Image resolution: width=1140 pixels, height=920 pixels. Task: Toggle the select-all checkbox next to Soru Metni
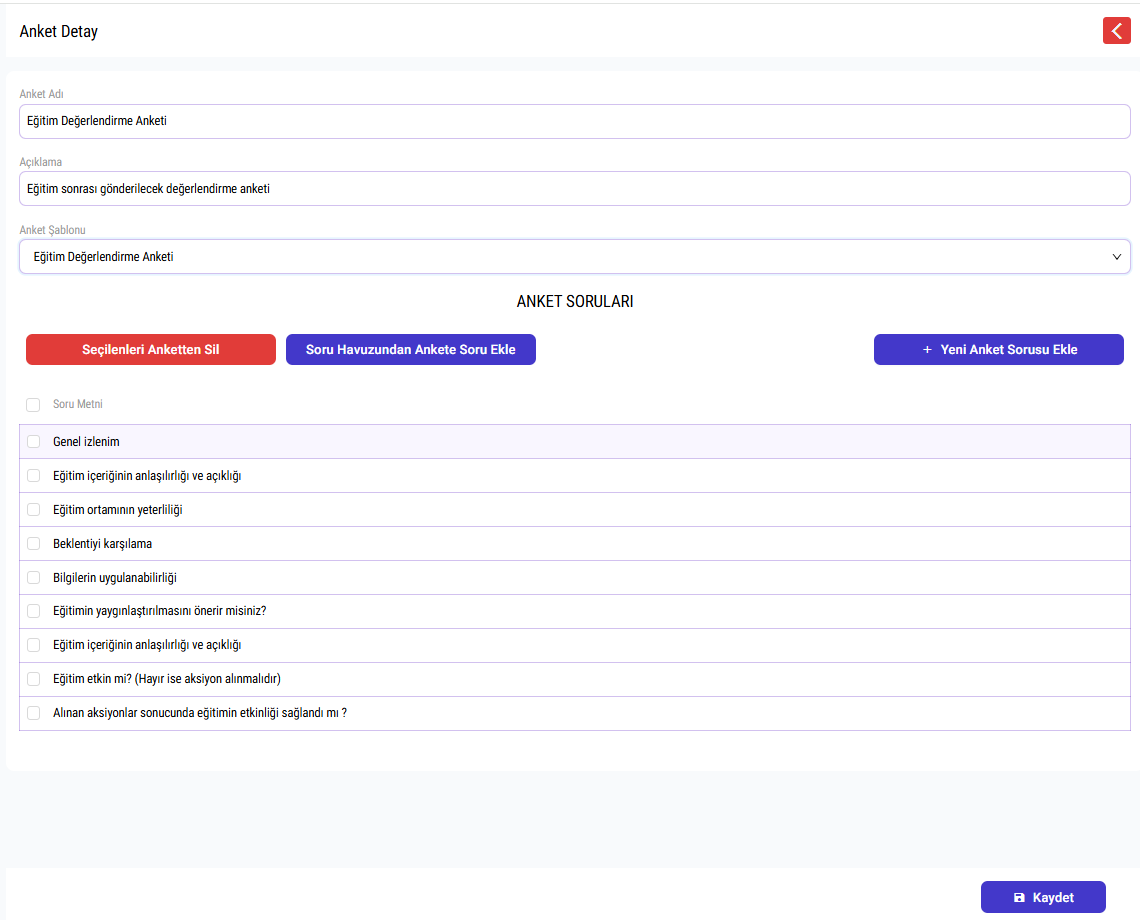click(x=33, y=404)
